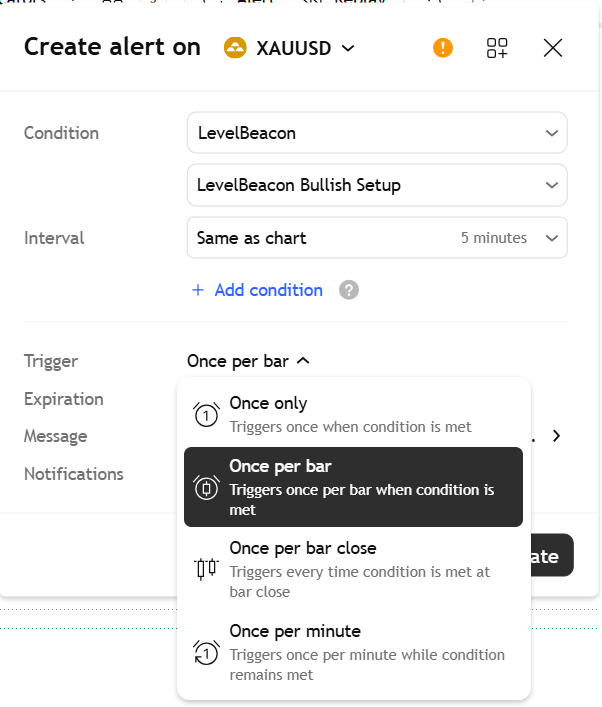The width and height of the screenshot is (602, 707).
Task: Click the gold XAUUSD symbol icon
Action: (235, 48)
